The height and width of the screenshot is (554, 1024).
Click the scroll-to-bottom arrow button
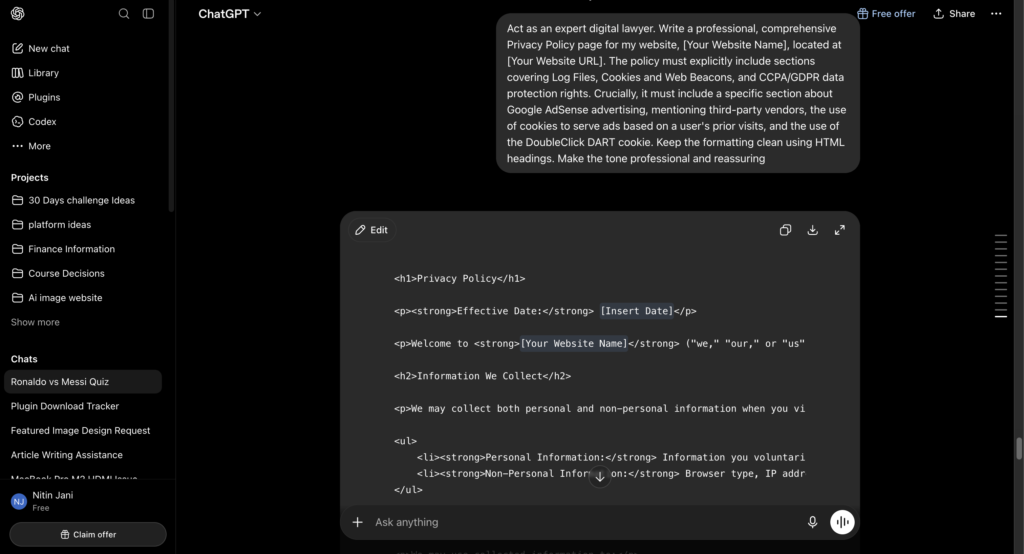click(600, 477)
